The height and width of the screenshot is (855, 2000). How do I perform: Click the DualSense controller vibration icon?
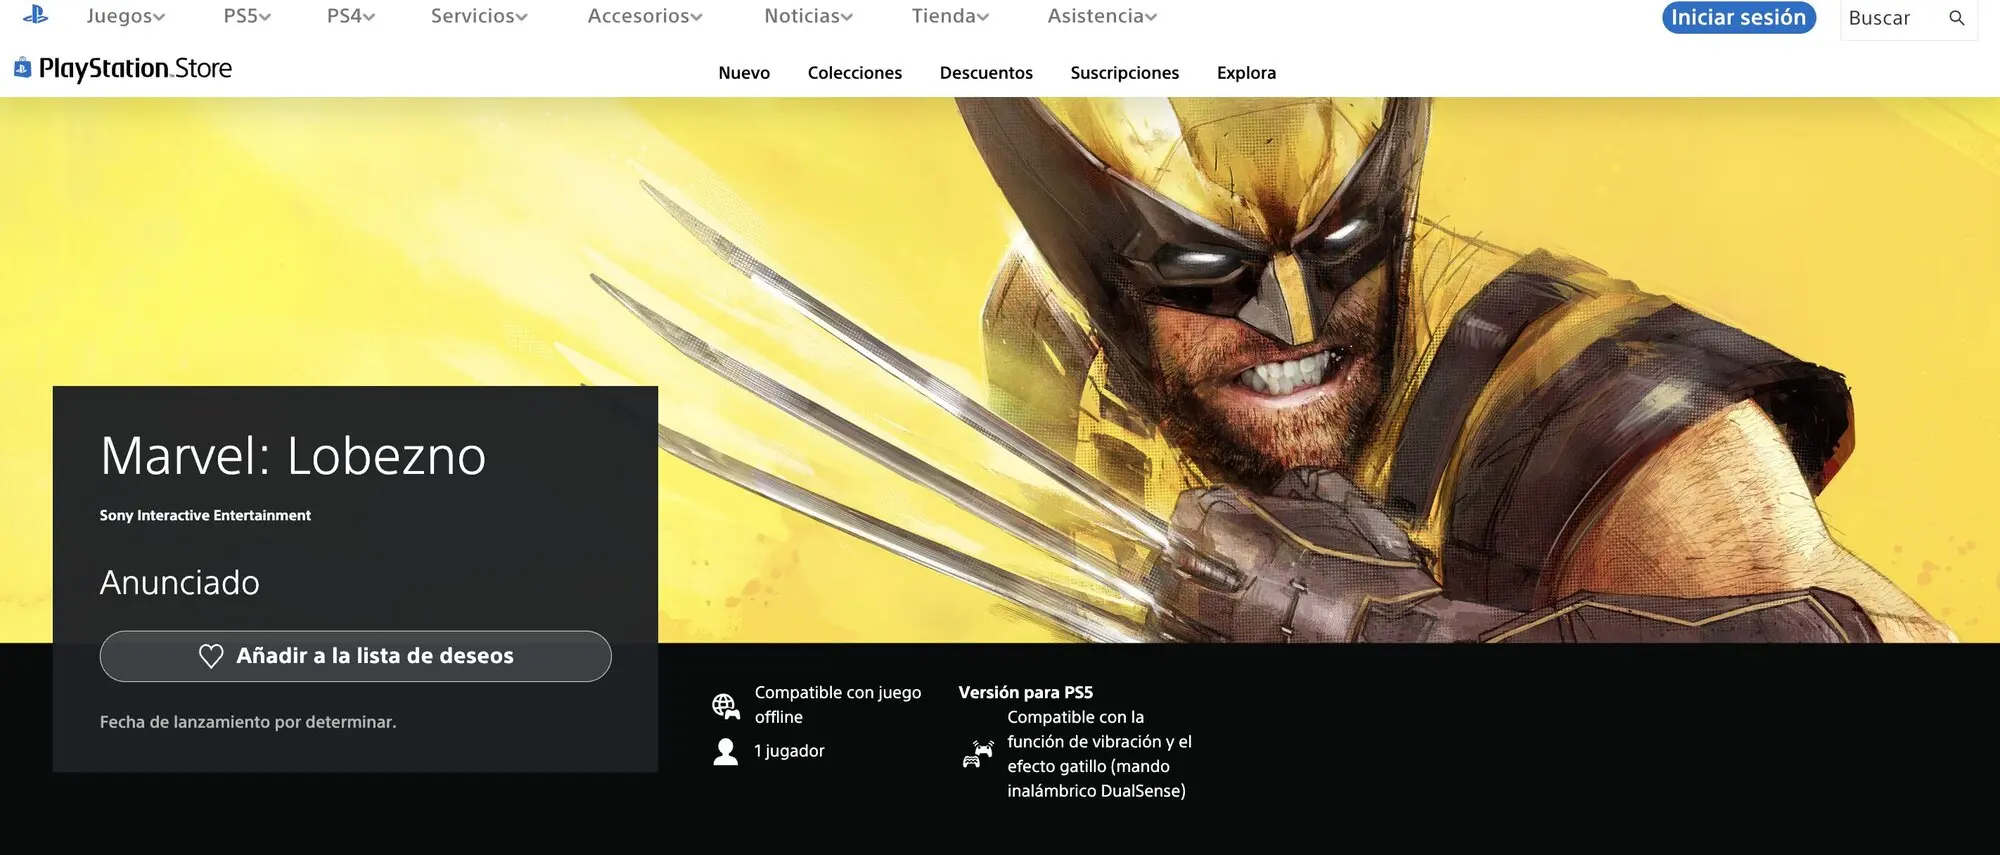[977, 754]
